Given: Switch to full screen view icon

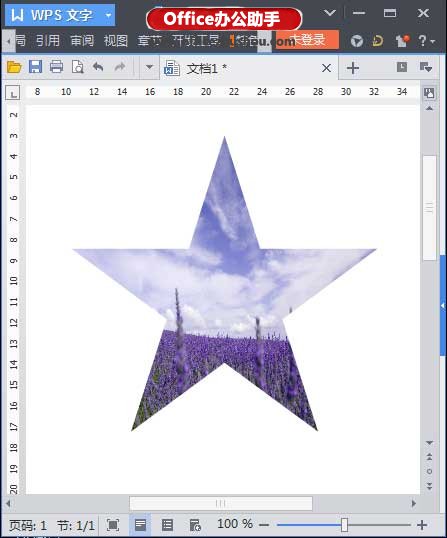Looking at the screenshot, I should tap(113, 525).
